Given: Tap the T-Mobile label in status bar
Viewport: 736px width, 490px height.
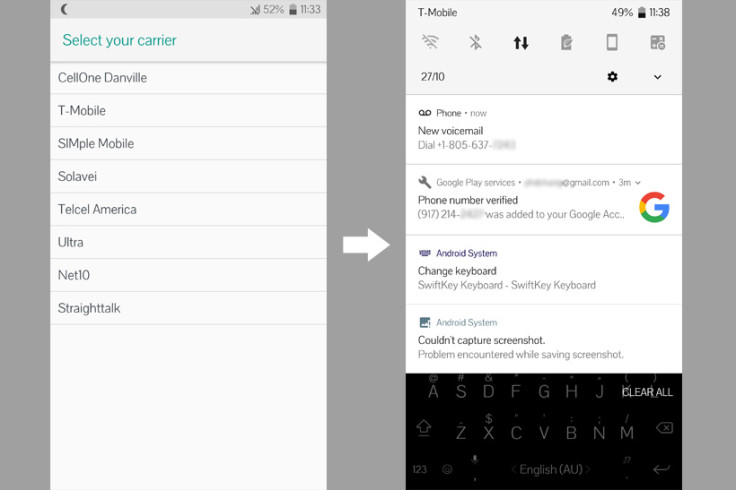Looking at the screenshot, I should pyautogui.click(x=437, y=13).
